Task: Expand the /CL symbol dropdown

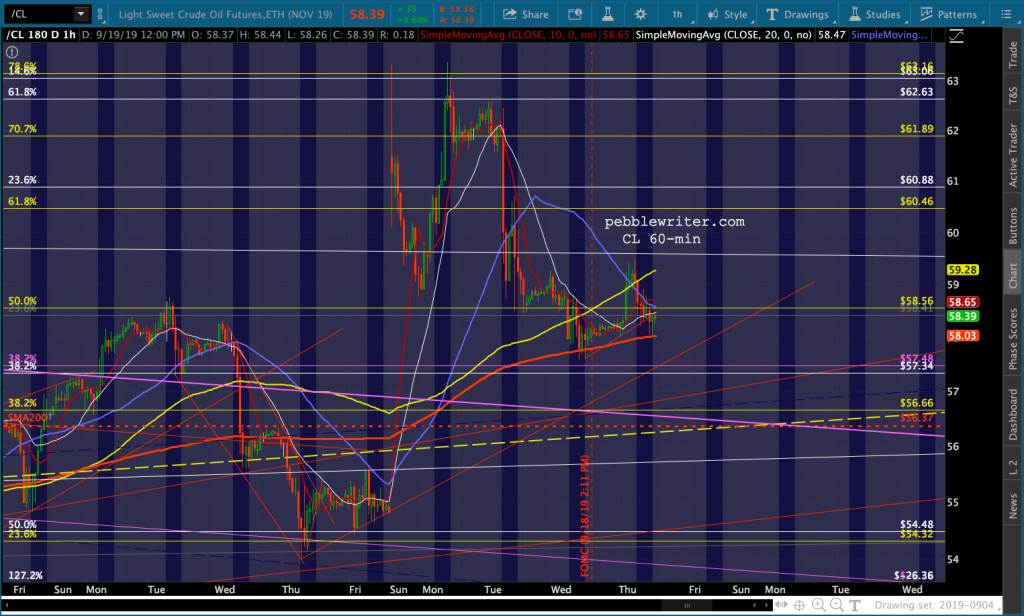Action: (x=80, y=14)
